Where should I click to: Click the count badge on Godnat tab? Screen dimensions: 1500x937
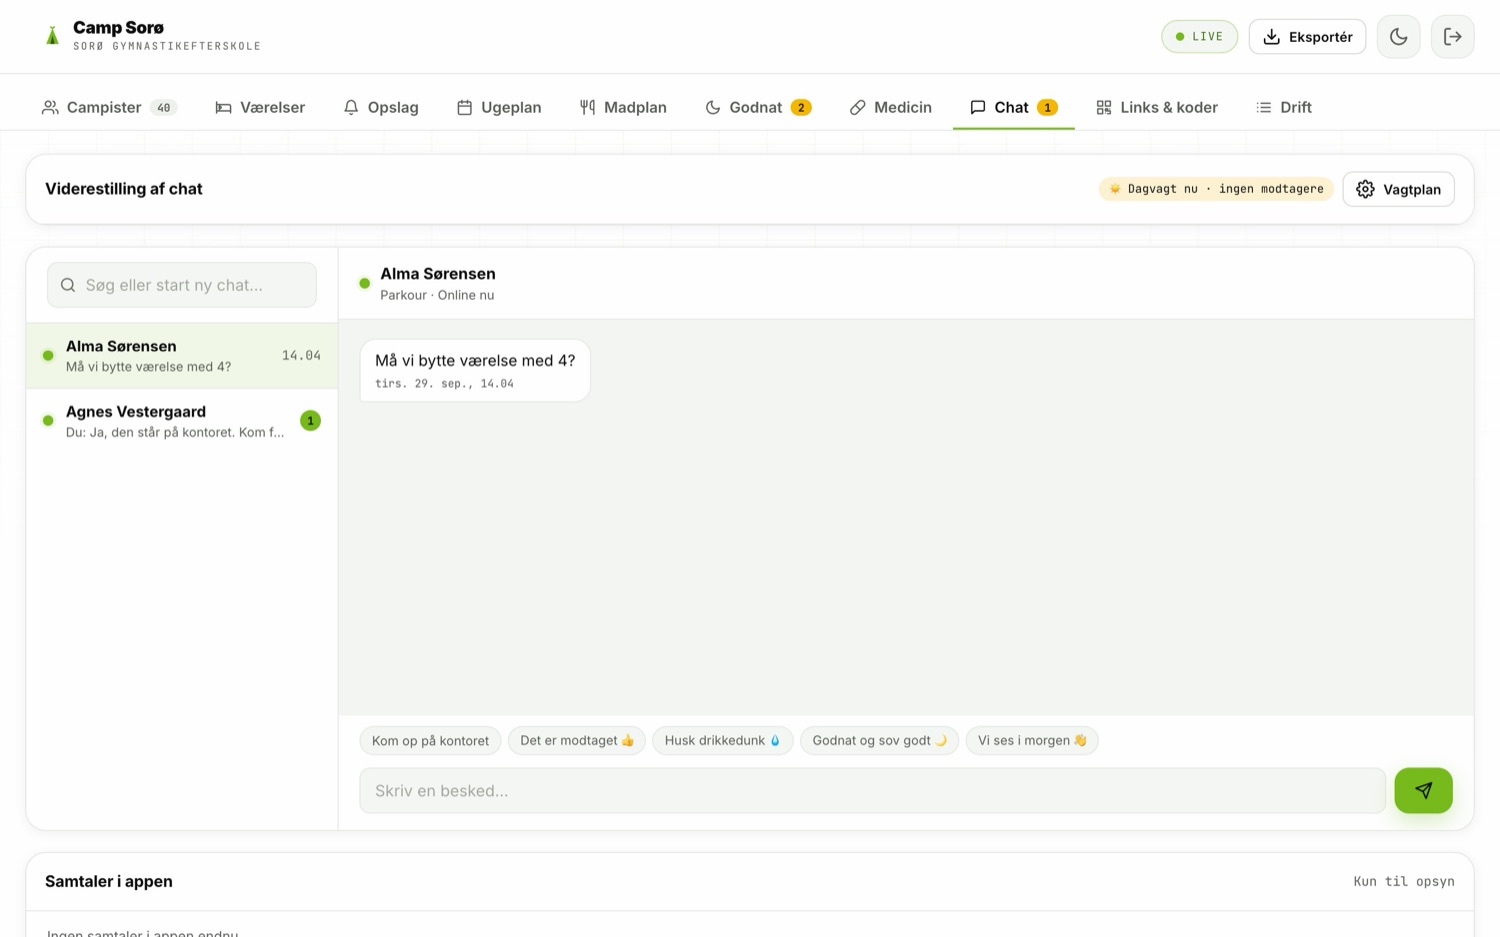click(801, 107)
